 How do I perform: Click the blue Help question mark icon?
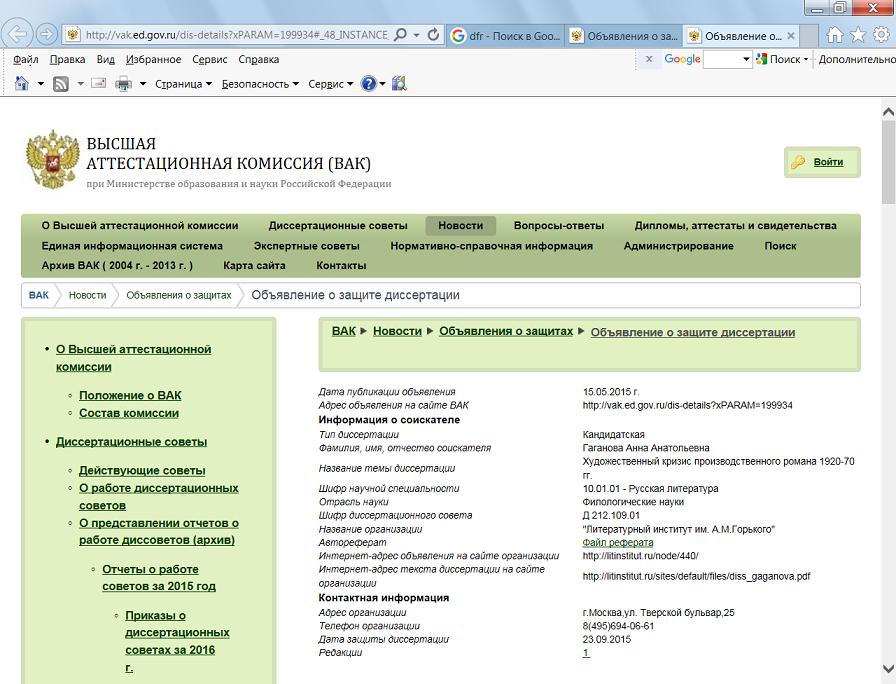tap(369, 84)
